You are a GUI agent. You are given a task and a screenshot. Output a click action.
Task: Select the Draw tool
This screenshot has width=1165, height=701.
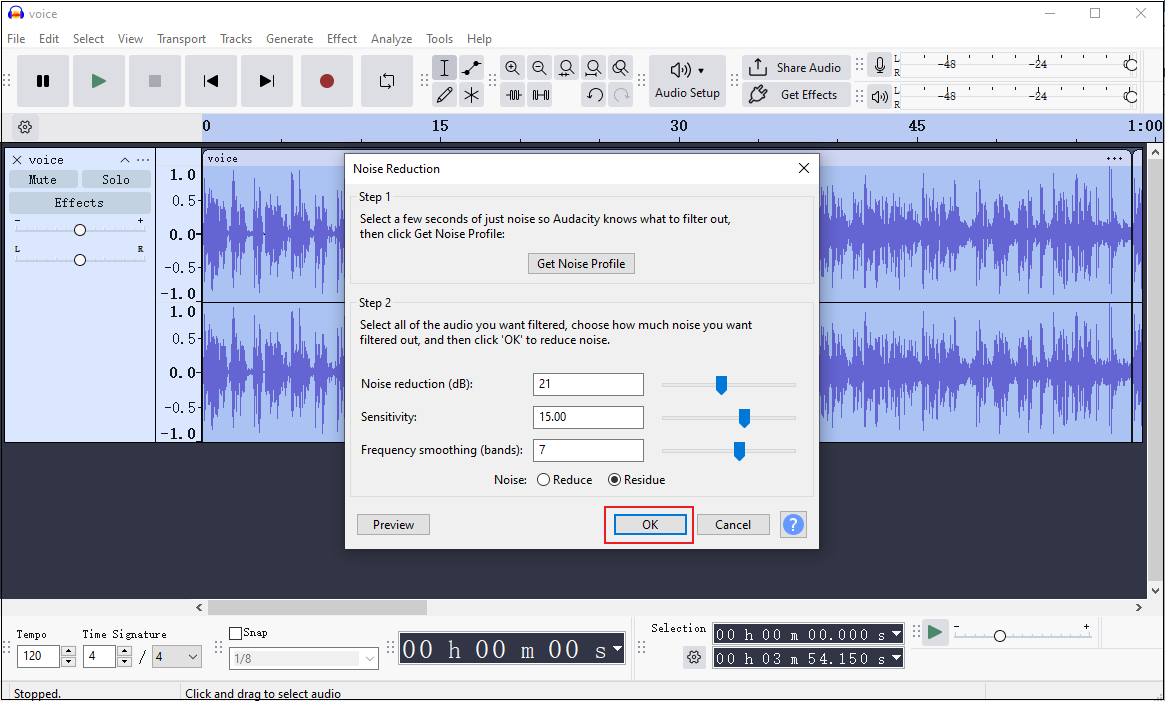pyautogui.click(x=445, y=95)
